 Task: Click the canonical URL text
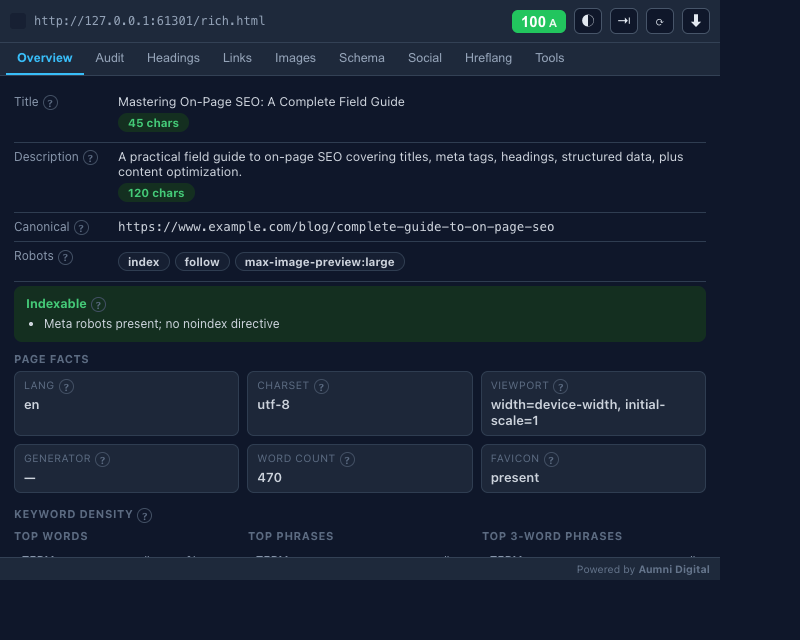336,227
